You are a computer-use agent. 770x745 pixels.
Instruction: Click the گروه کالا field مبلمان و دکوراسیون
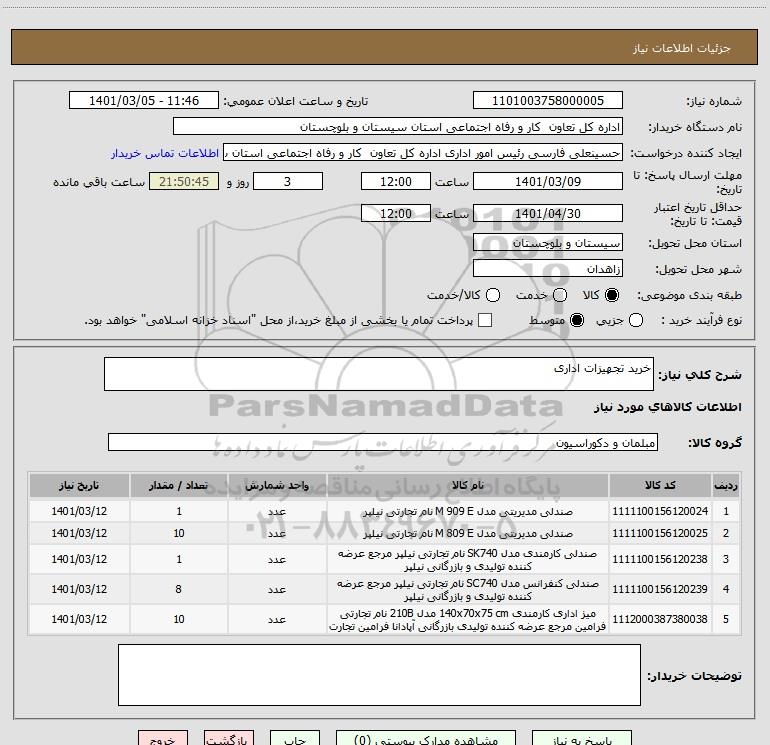(x=383, y=442)
